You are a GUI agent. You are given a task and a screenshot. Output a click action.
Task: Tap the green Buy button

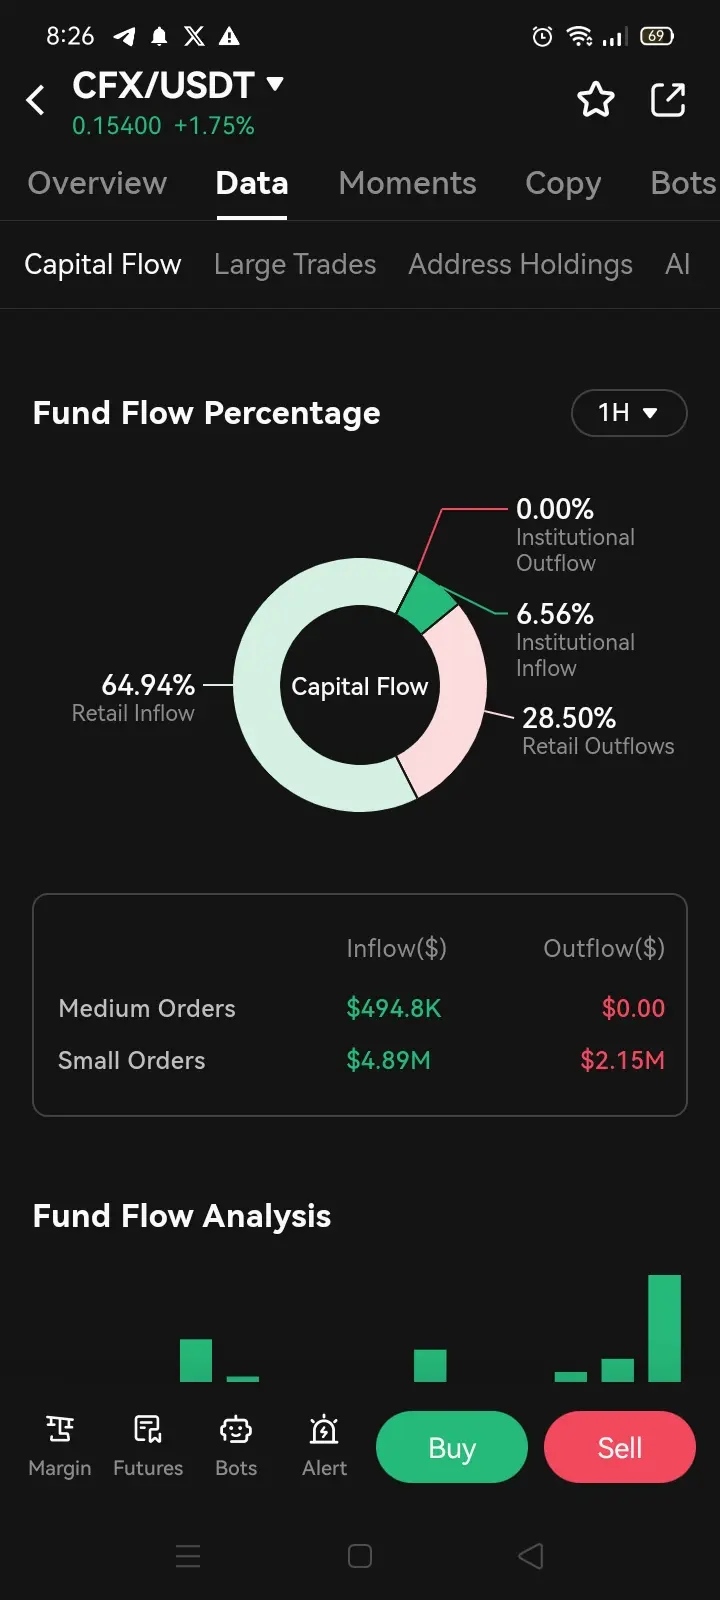pyautogui.click(x=451, y=1447)
